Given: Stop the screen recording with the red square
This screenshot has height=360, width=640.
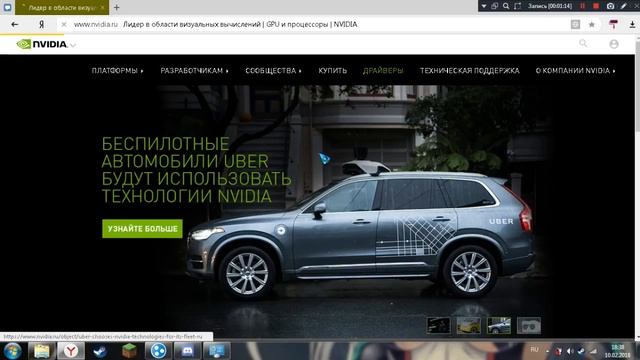Looking at the screenshot, I should point(596,6).
